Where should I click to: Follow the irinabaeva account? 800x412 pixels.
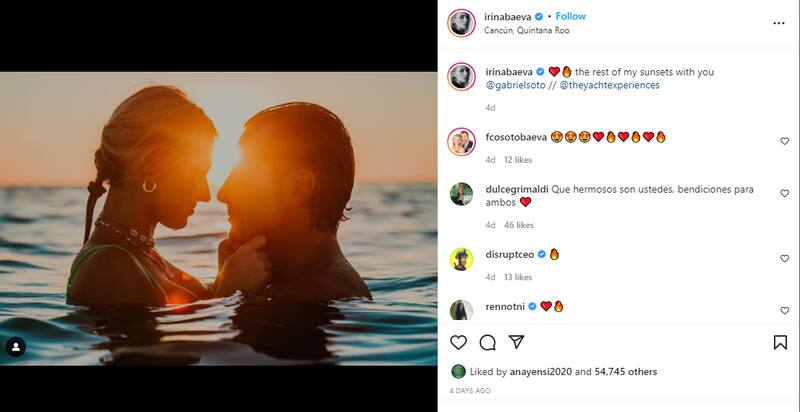[570, 16]
